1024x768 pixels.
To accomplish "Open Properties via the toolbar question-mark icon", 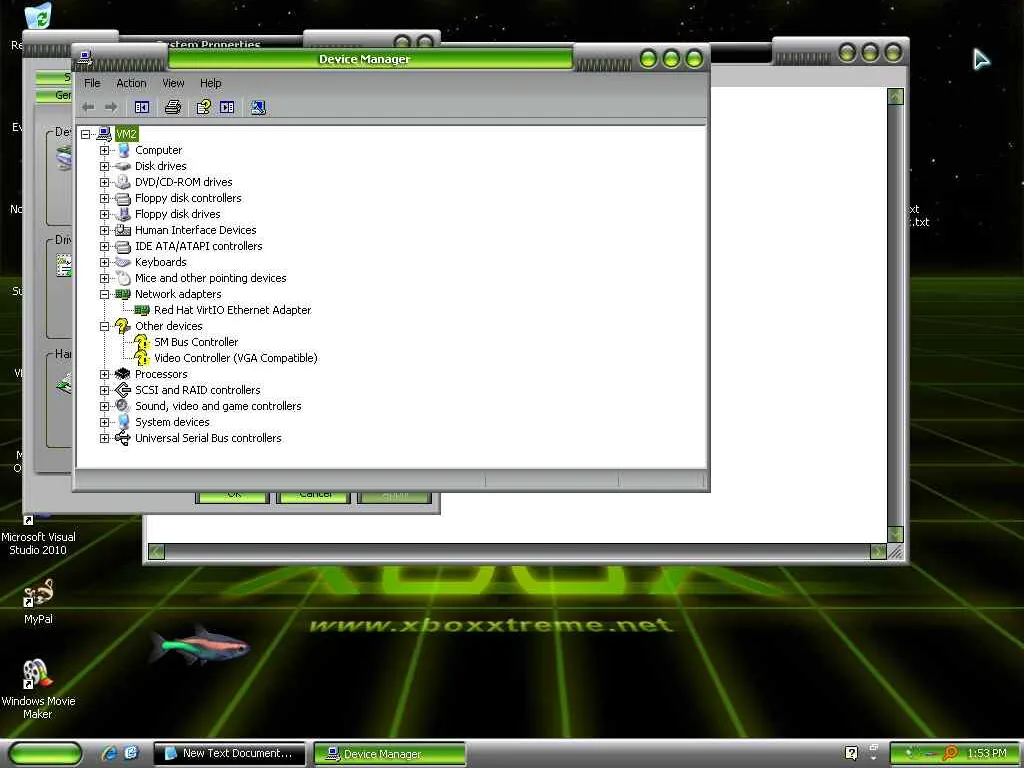I will click(204, 107).
